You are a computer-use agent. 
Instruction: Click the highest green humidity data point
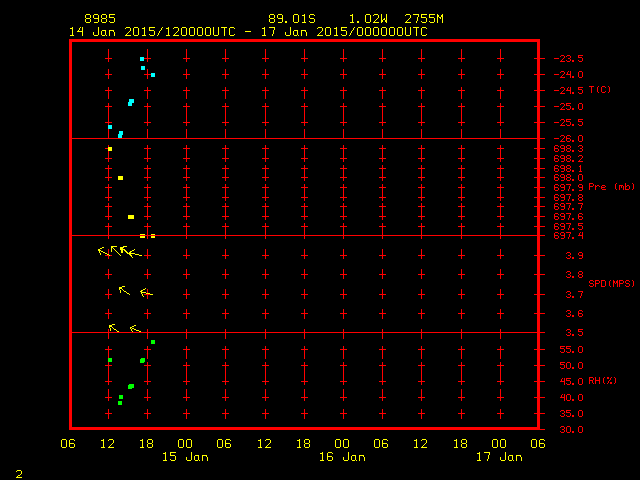153,342
